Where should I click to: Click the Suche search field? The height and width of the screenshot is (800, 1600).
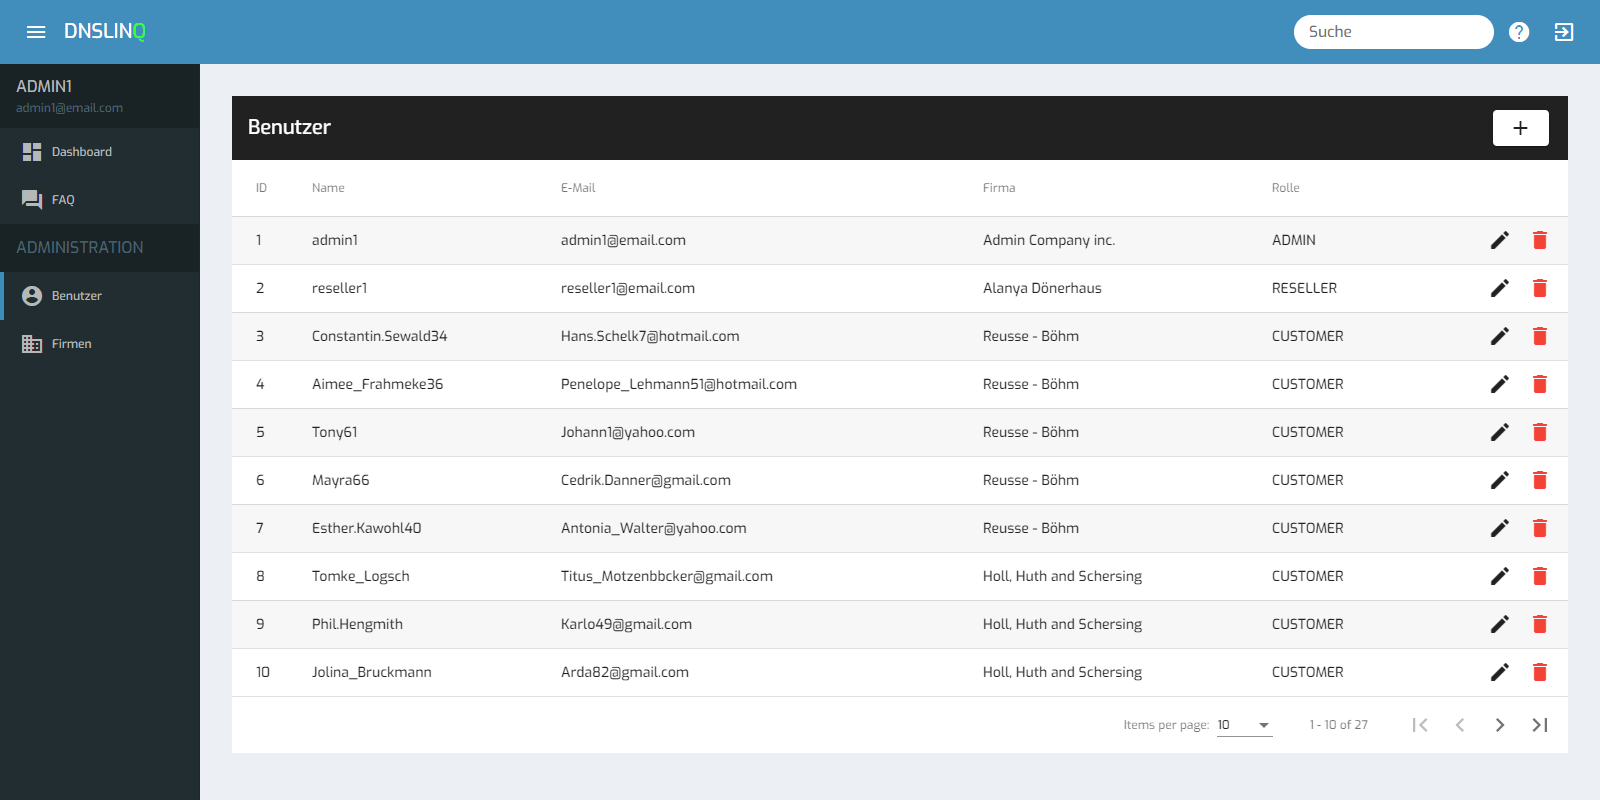[1394, 32]
